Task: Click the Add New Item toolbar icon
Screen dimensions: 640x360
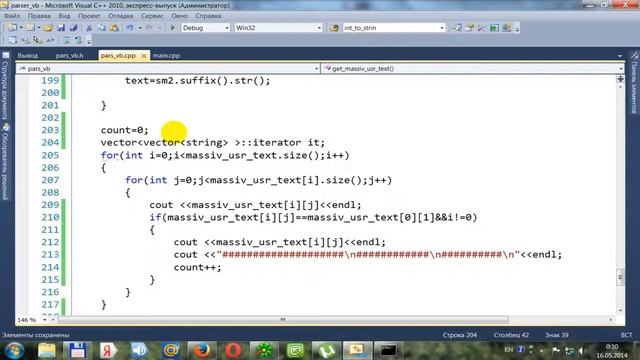Action: [x=31, y=28]
